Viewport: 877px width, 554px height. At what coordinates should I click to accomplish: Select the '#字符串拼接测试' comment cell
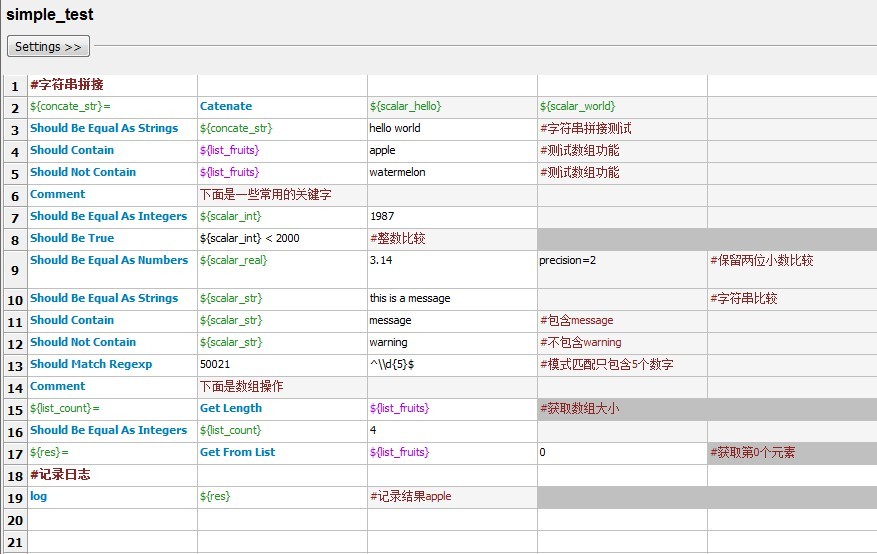tap(623, 129)
